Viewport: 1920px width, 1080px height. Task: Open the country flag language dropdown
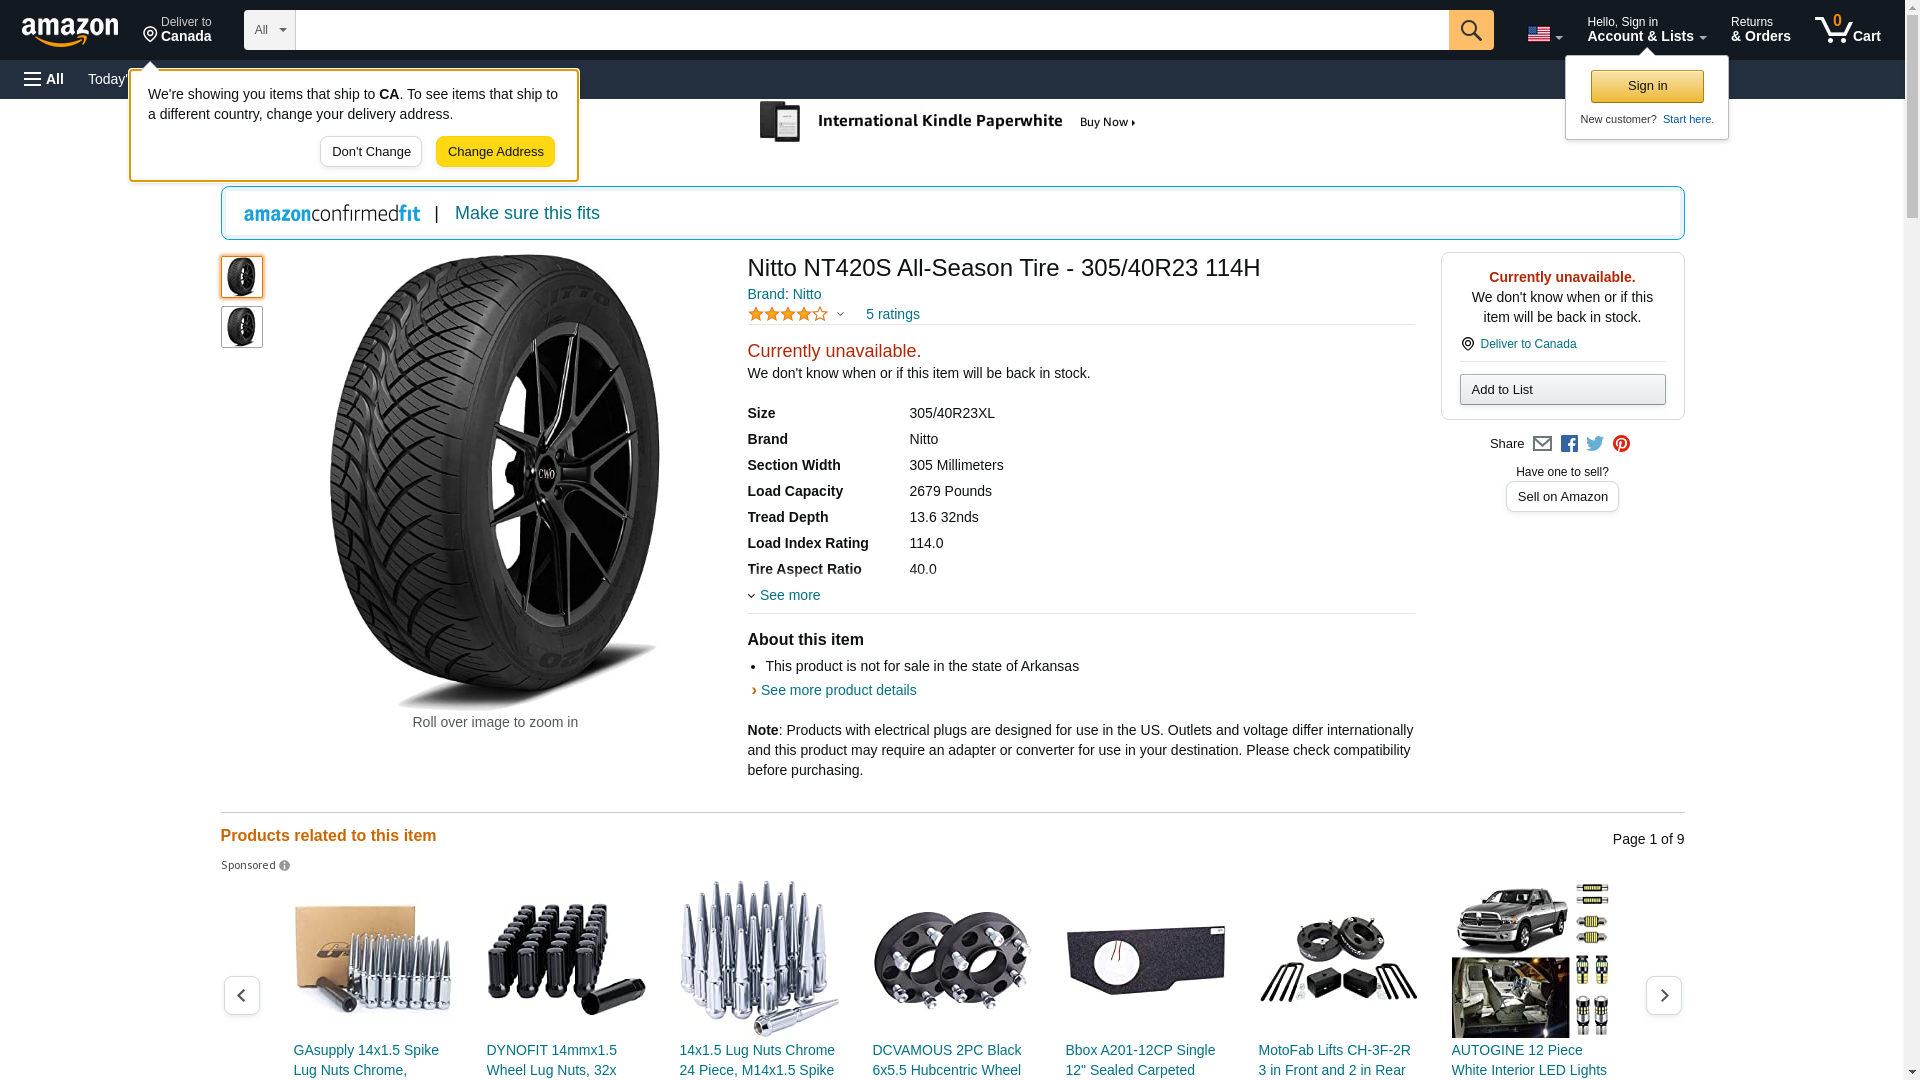click(x=1544, y=34)
